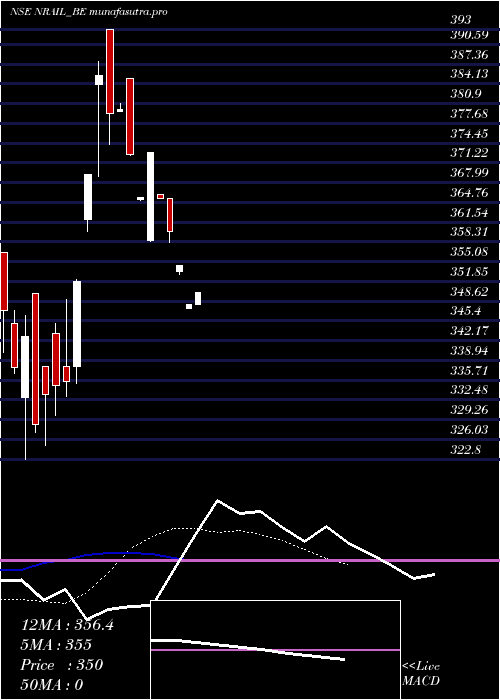Select the 342.17 price level label
Screen dimensions: 500x700
pyautogui.click(x=469, y=330)
